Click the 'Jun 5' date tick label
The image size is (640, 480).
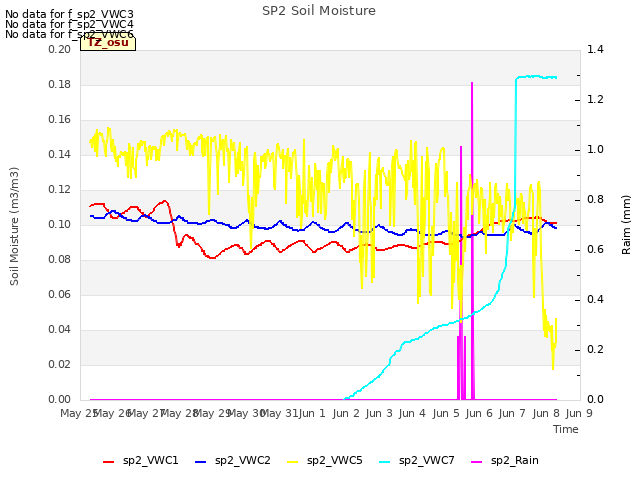[x=446, y=414]
